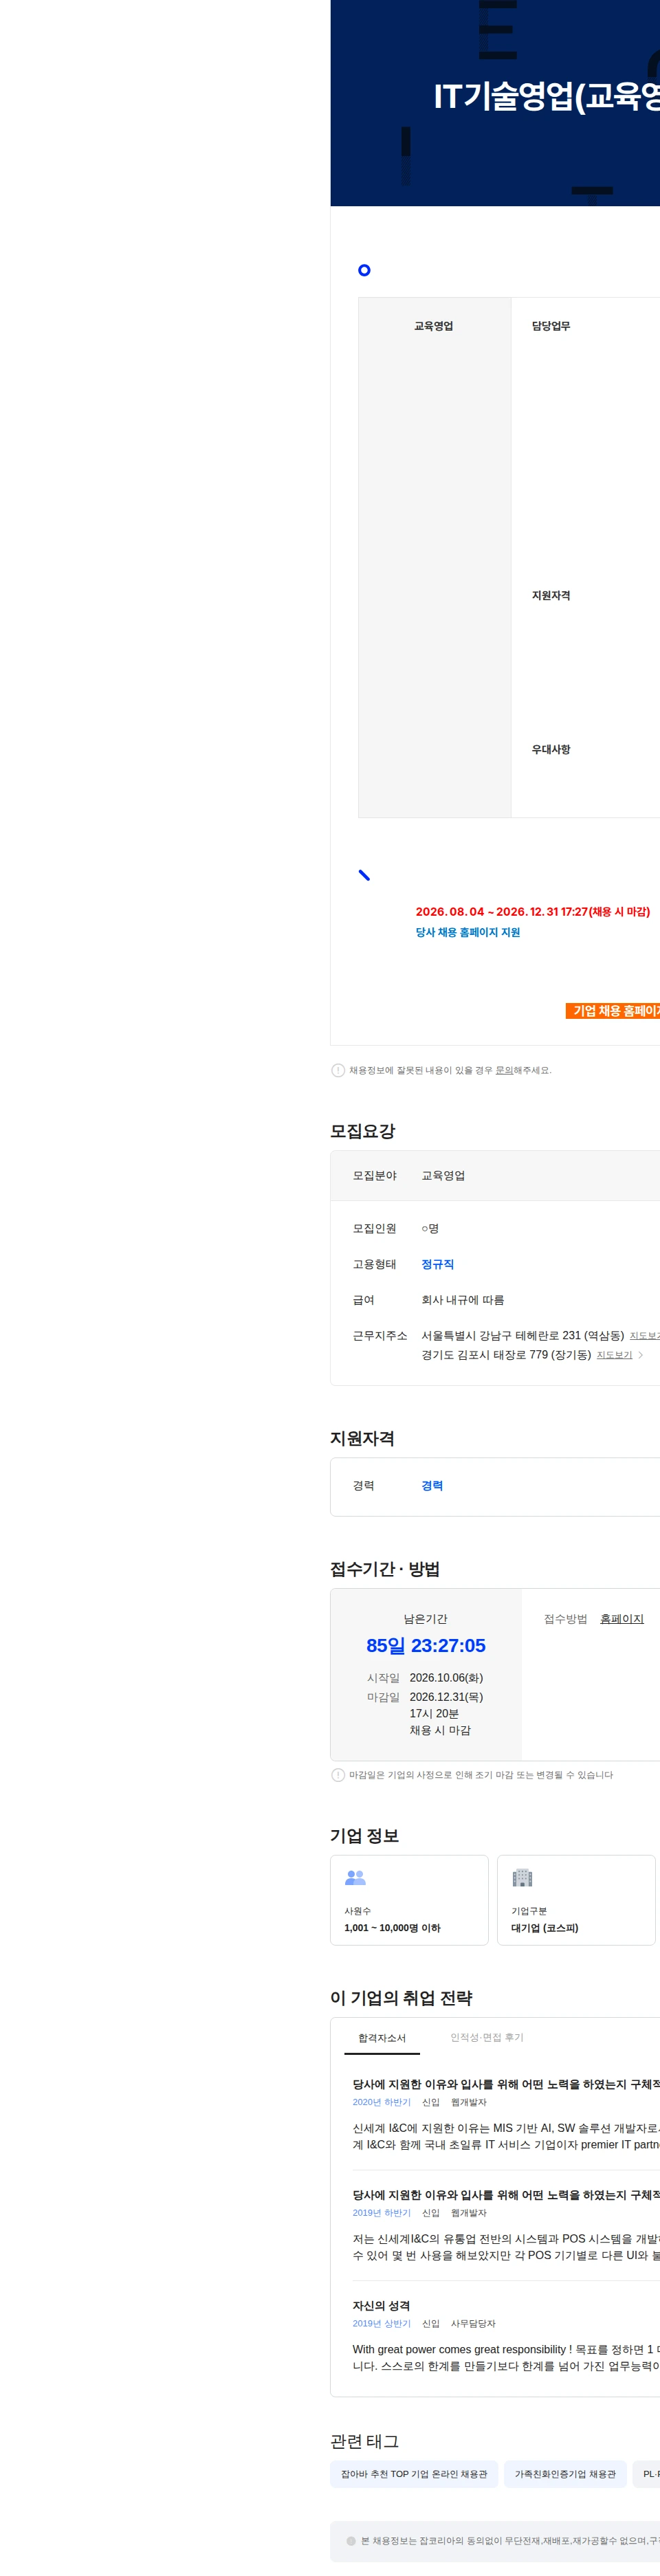Image resolution: width=660 pixels, height=2576 pixels.
Task: Click the blue circle bullet icon above table
Action: click(x=364, y=270)
